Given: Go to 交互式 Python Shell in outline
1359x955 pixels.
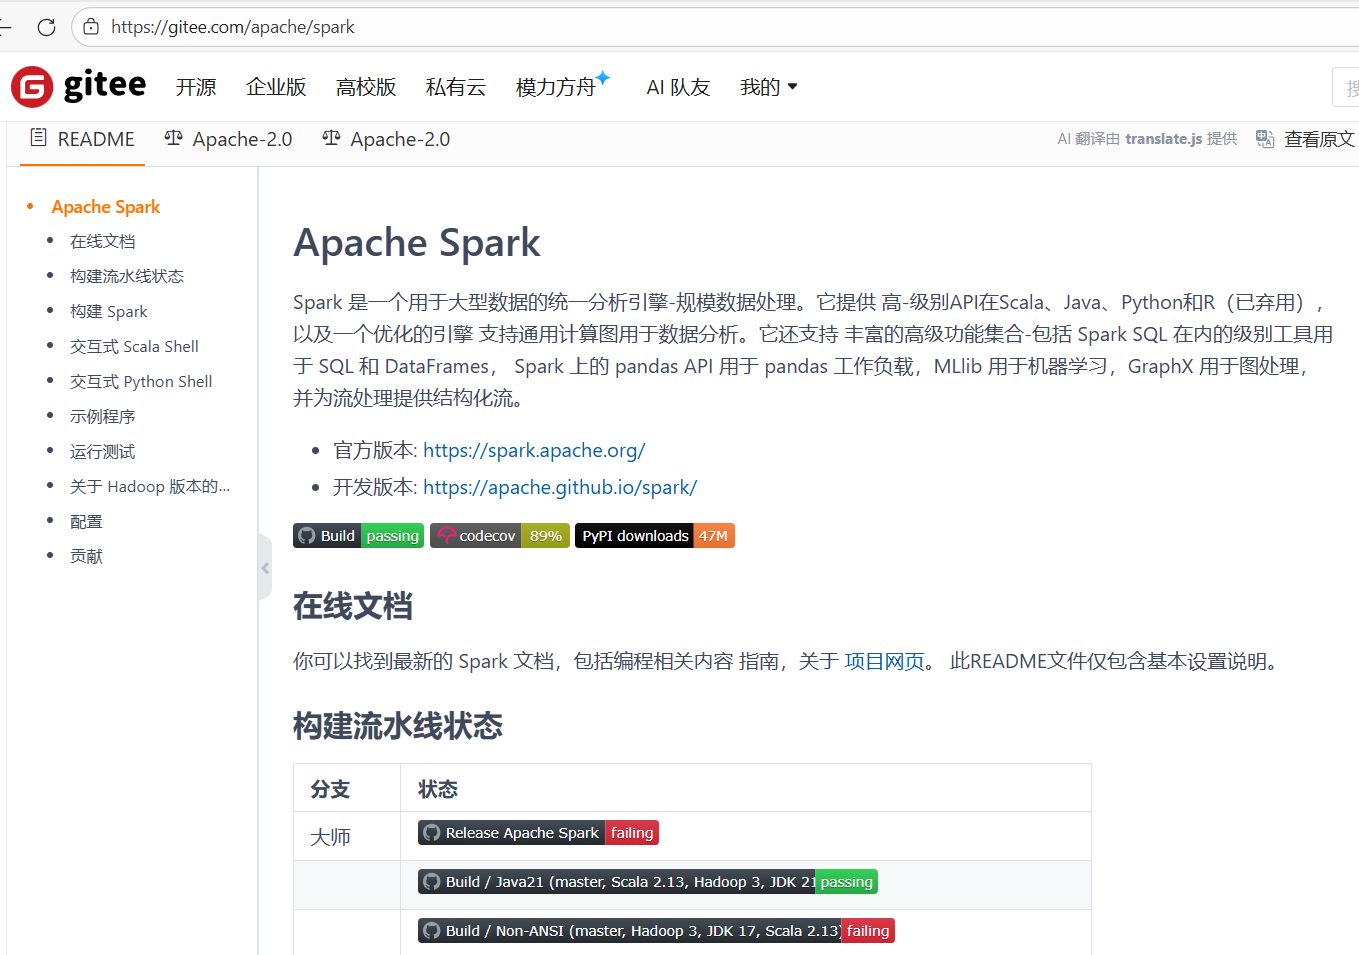Looking at the screenshot, I should pyautogui.click(x=141, y=381).
